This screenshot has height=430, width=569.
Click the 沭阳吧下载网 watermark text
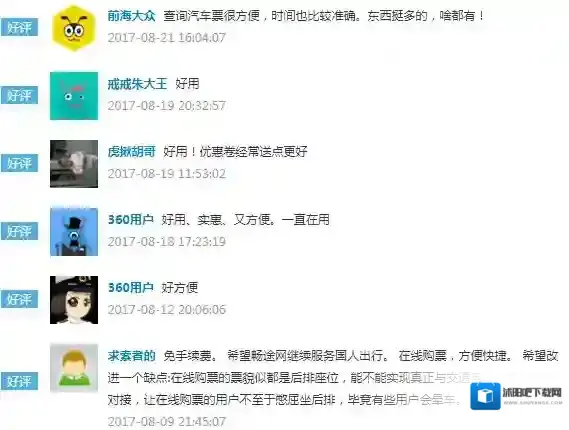click(x=532, y=393)
